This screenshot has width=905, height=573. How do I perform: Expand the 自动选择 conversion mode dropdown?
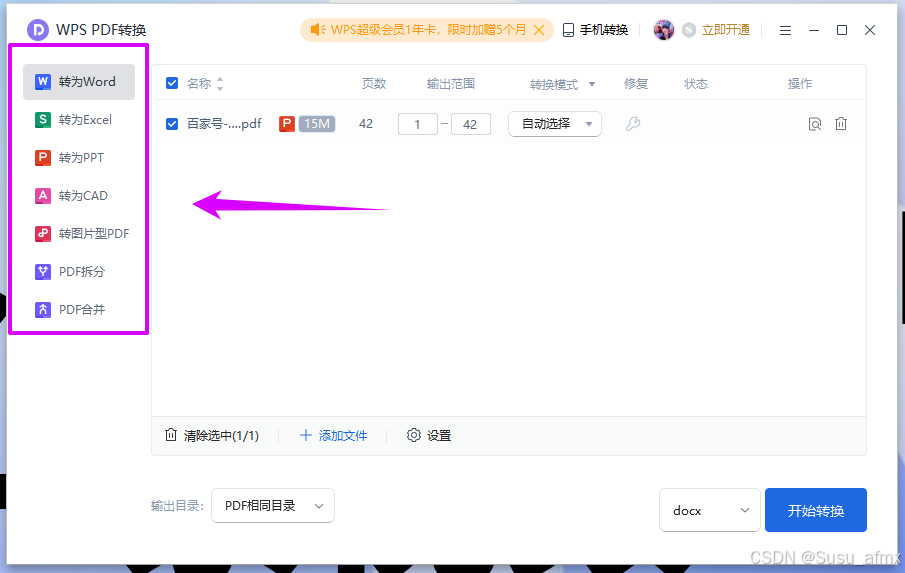[555, 124]
